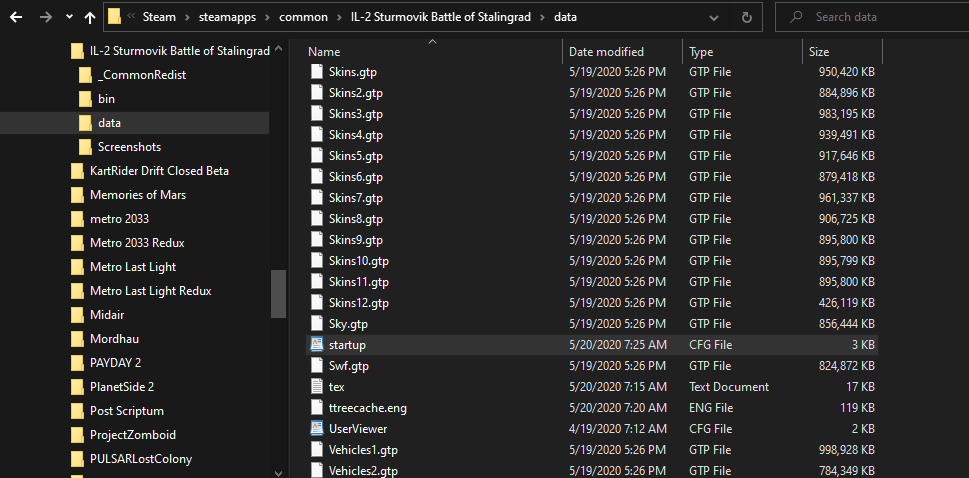This screenshot has height=478, width=969.
Task: Click the navigation pane scrollbar thumb
Action: (x=279, y=294)
